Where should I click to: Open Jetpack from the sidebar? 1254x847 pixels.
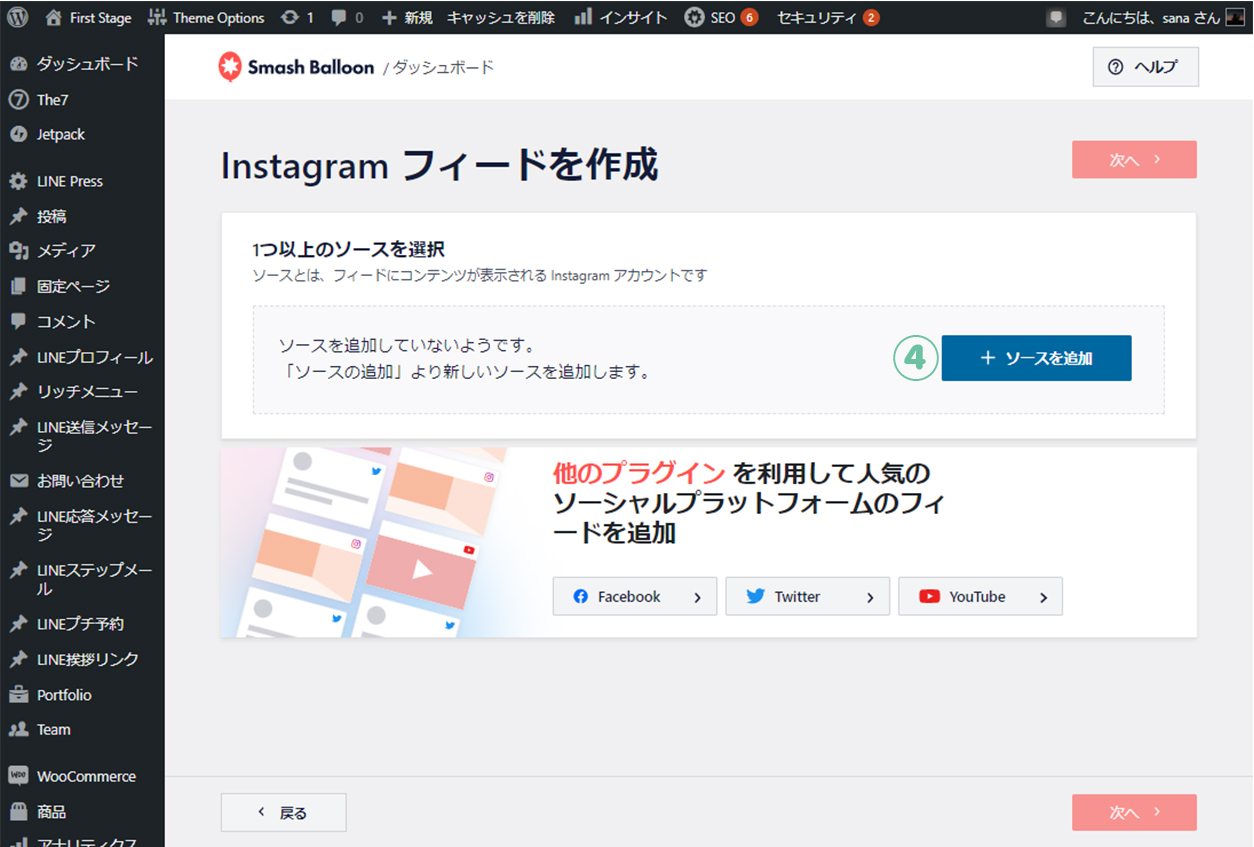(60, 134)
